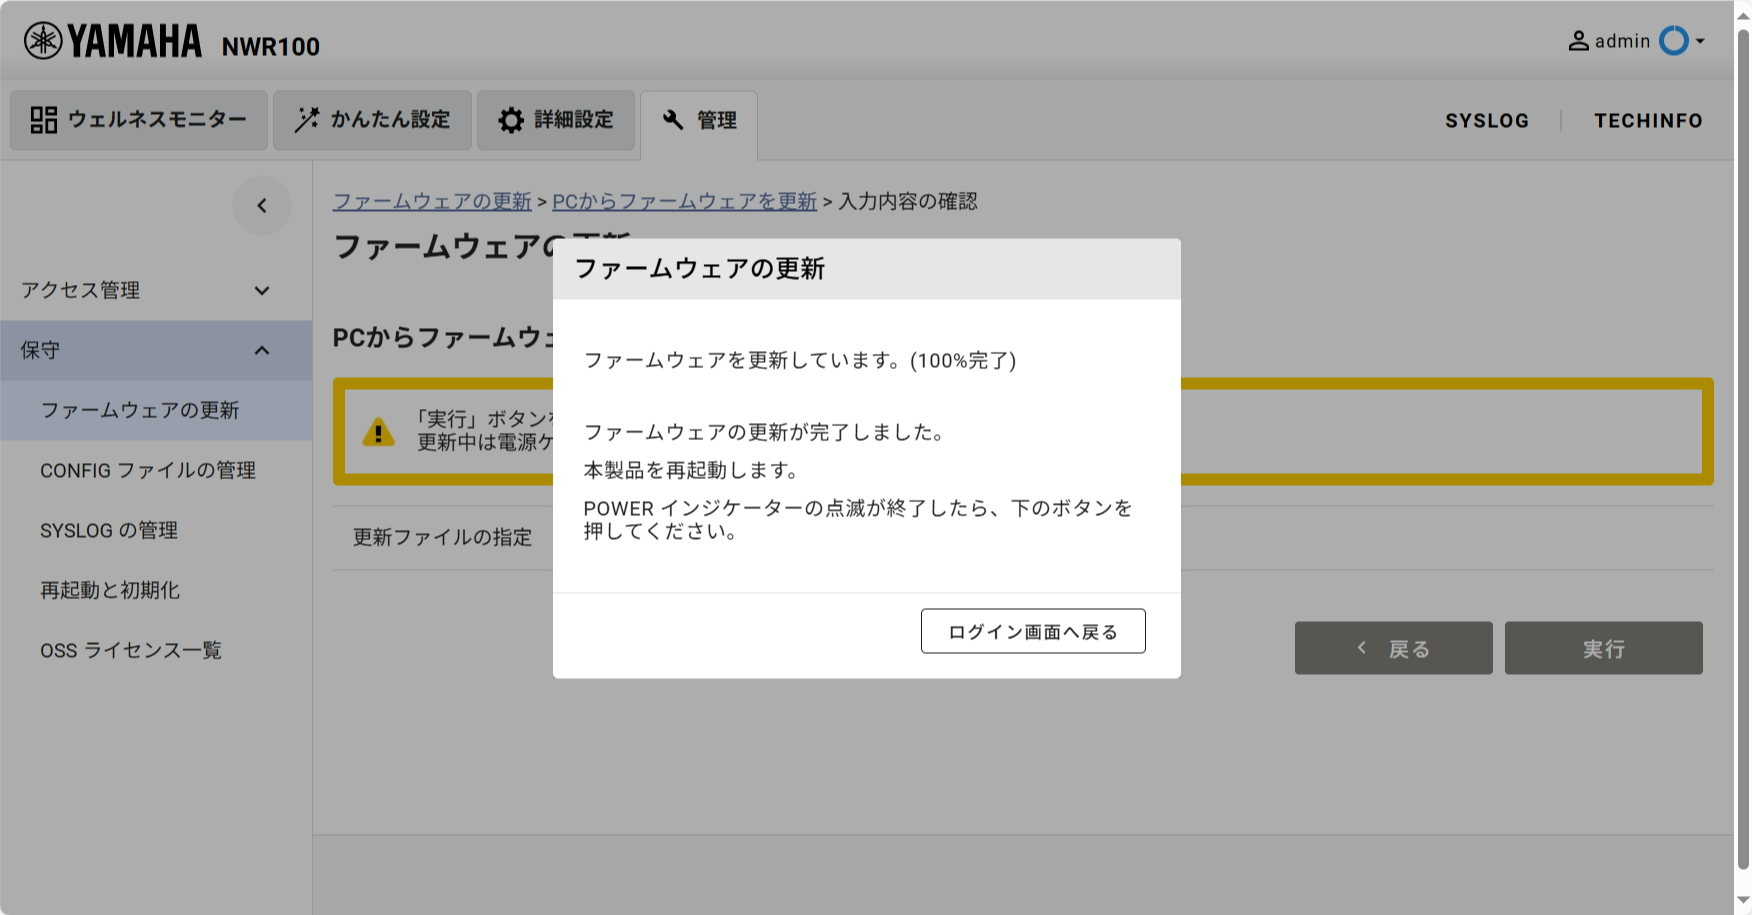Click the 詳細設定 gear icon
This screenshot has width=1752, height=915.
click(x=511, y=120)
